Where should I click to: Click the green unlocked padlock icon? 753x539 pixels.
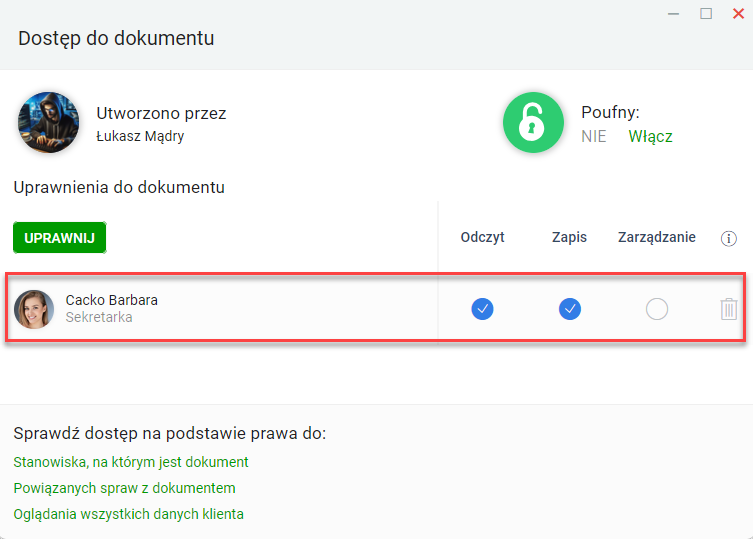click(533, 122)
